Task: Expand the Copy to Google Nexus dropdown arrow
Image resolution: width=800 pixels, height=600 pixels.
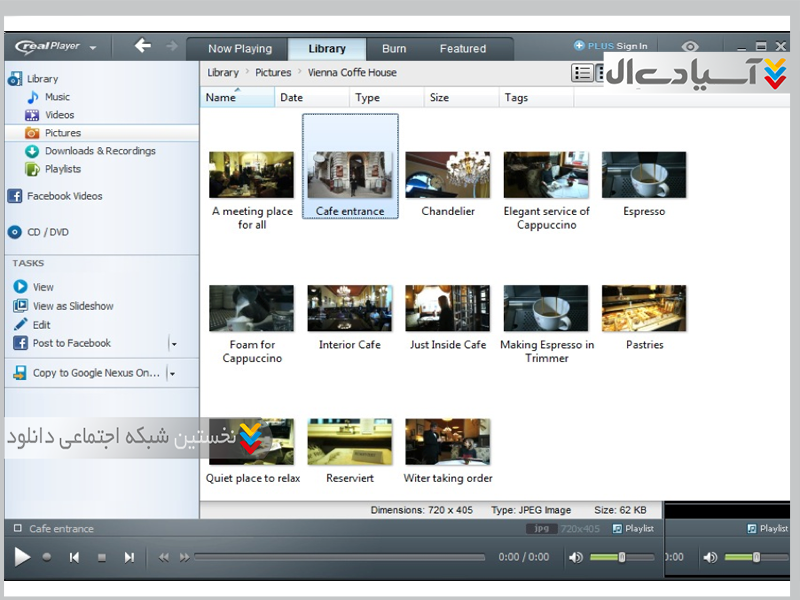Action: coord(172,374)
